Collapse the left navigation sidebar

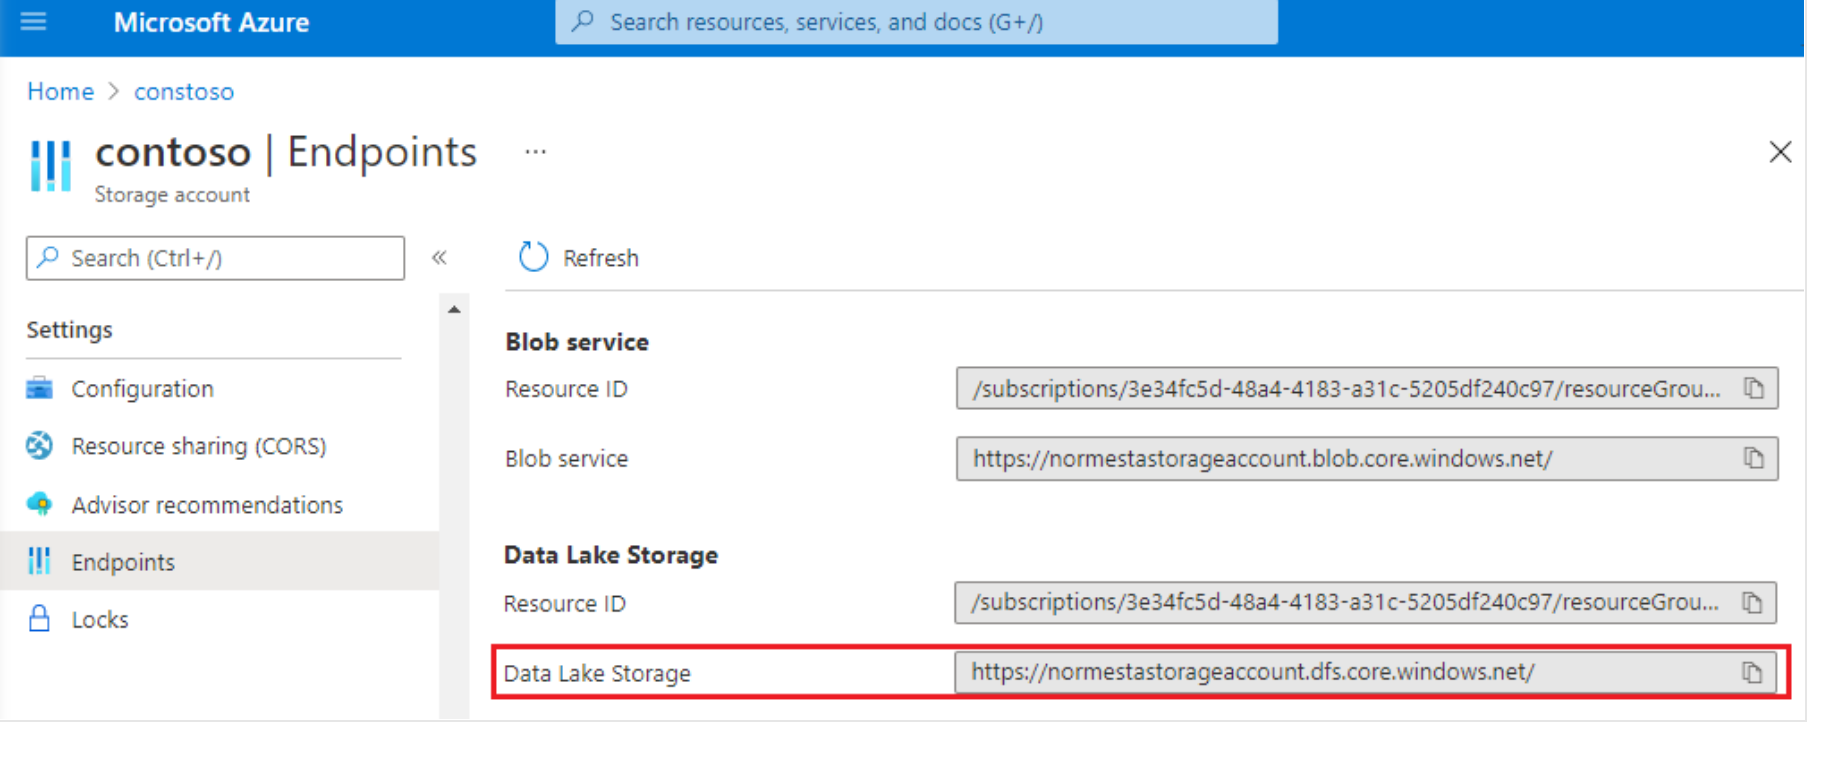click(439, 258)
